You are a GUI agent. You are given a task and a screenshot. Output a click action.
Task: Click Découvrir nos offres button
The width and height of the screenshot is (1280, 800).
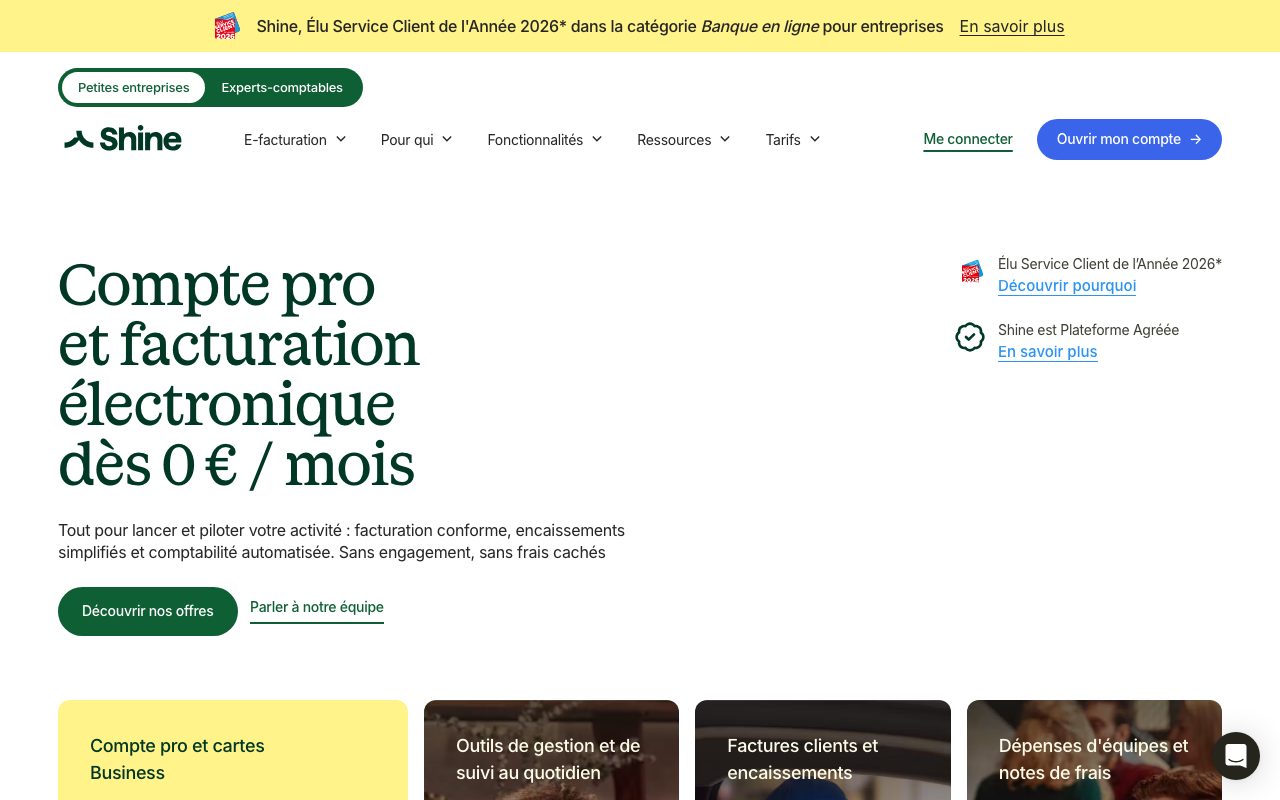148,611
